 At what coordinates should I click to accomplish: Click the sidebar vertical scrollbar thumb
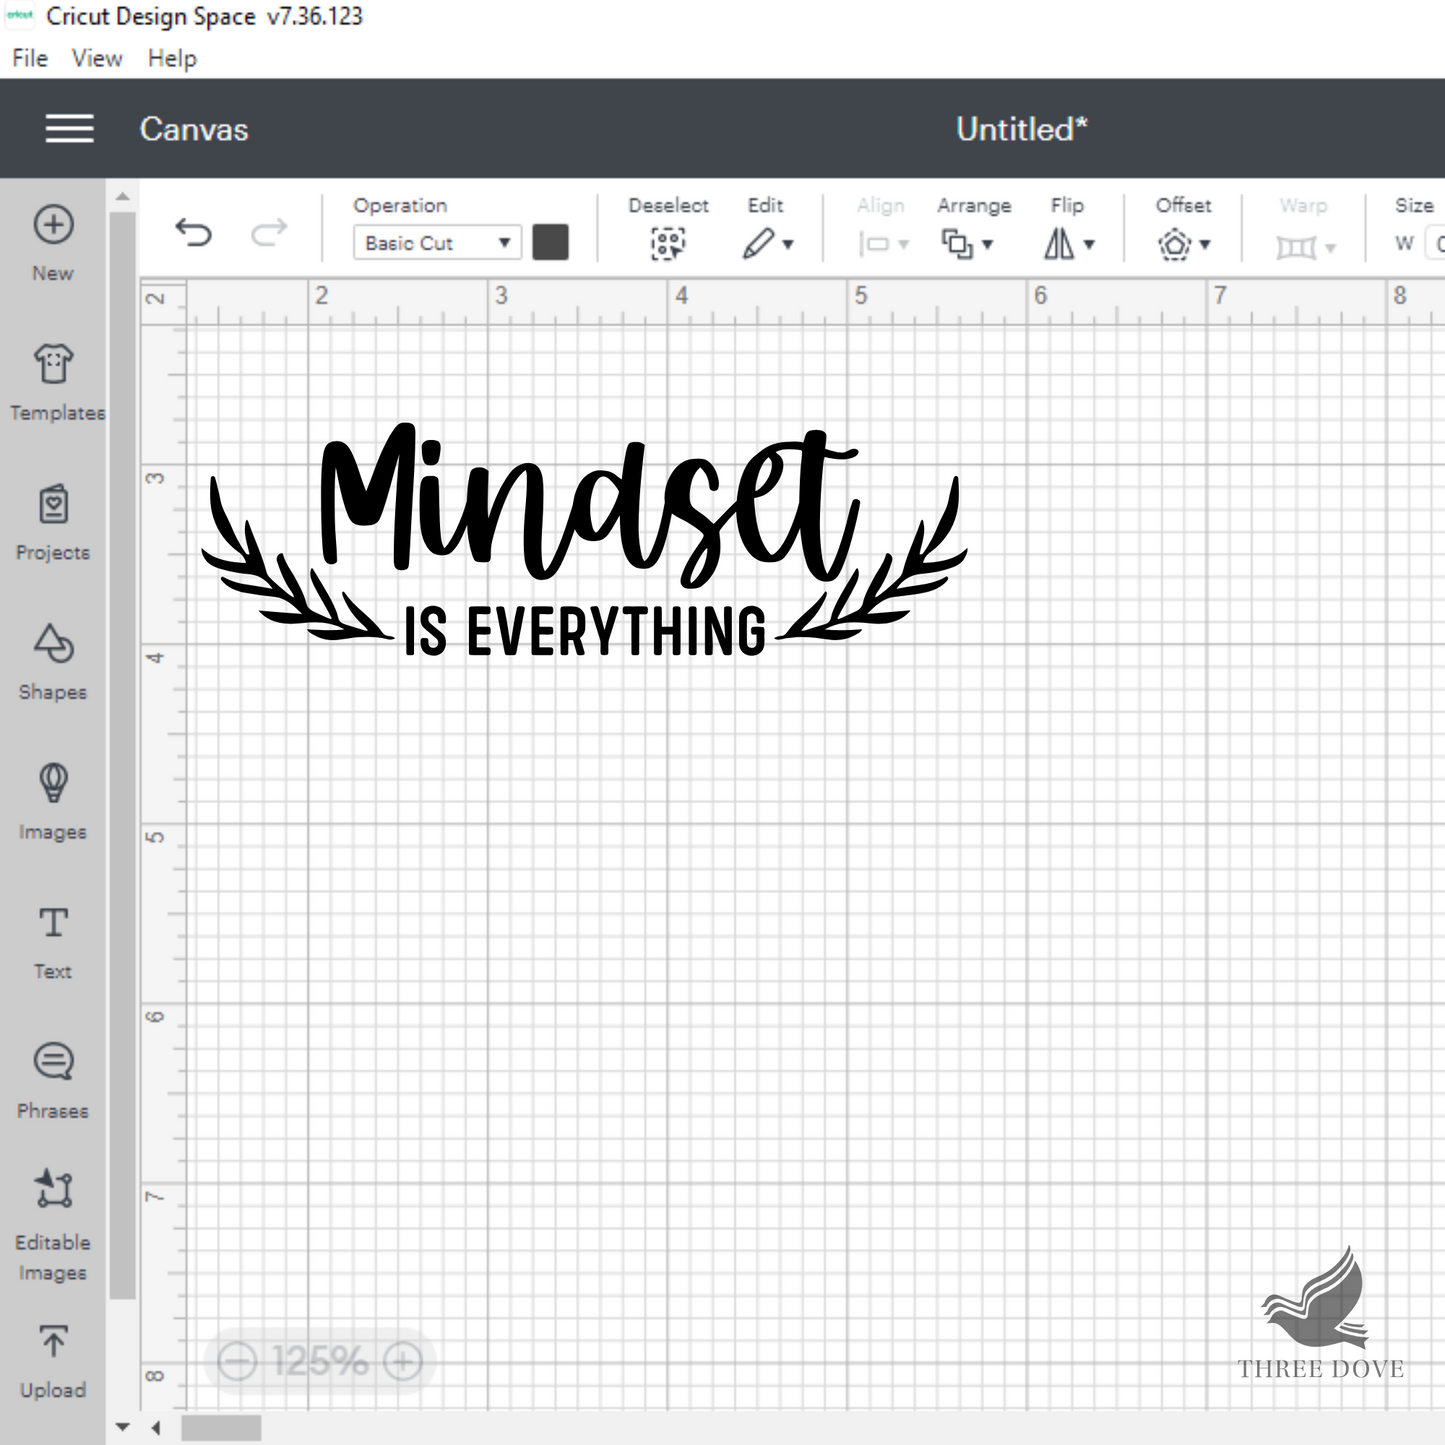pyautogui.click(x=122, y=755)
